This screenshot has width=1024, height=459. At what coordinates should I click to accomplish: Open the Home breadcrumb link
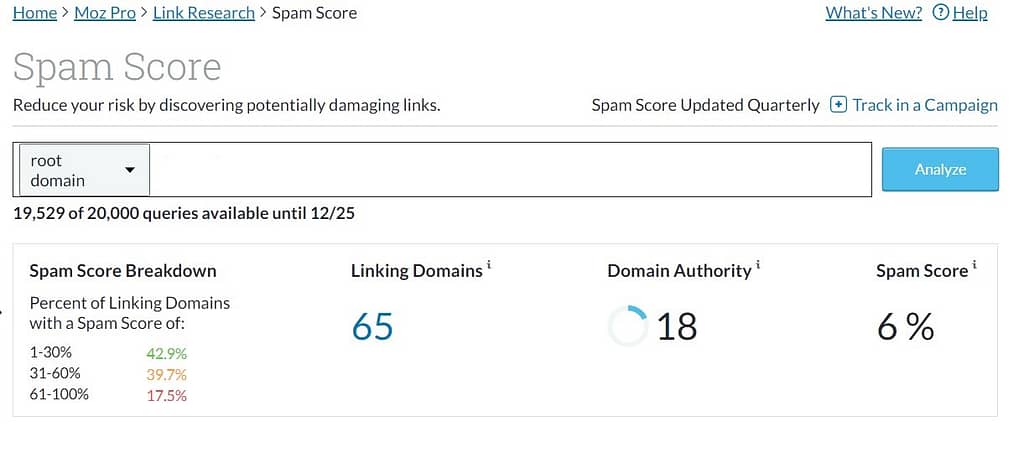(x=35, y=13)
